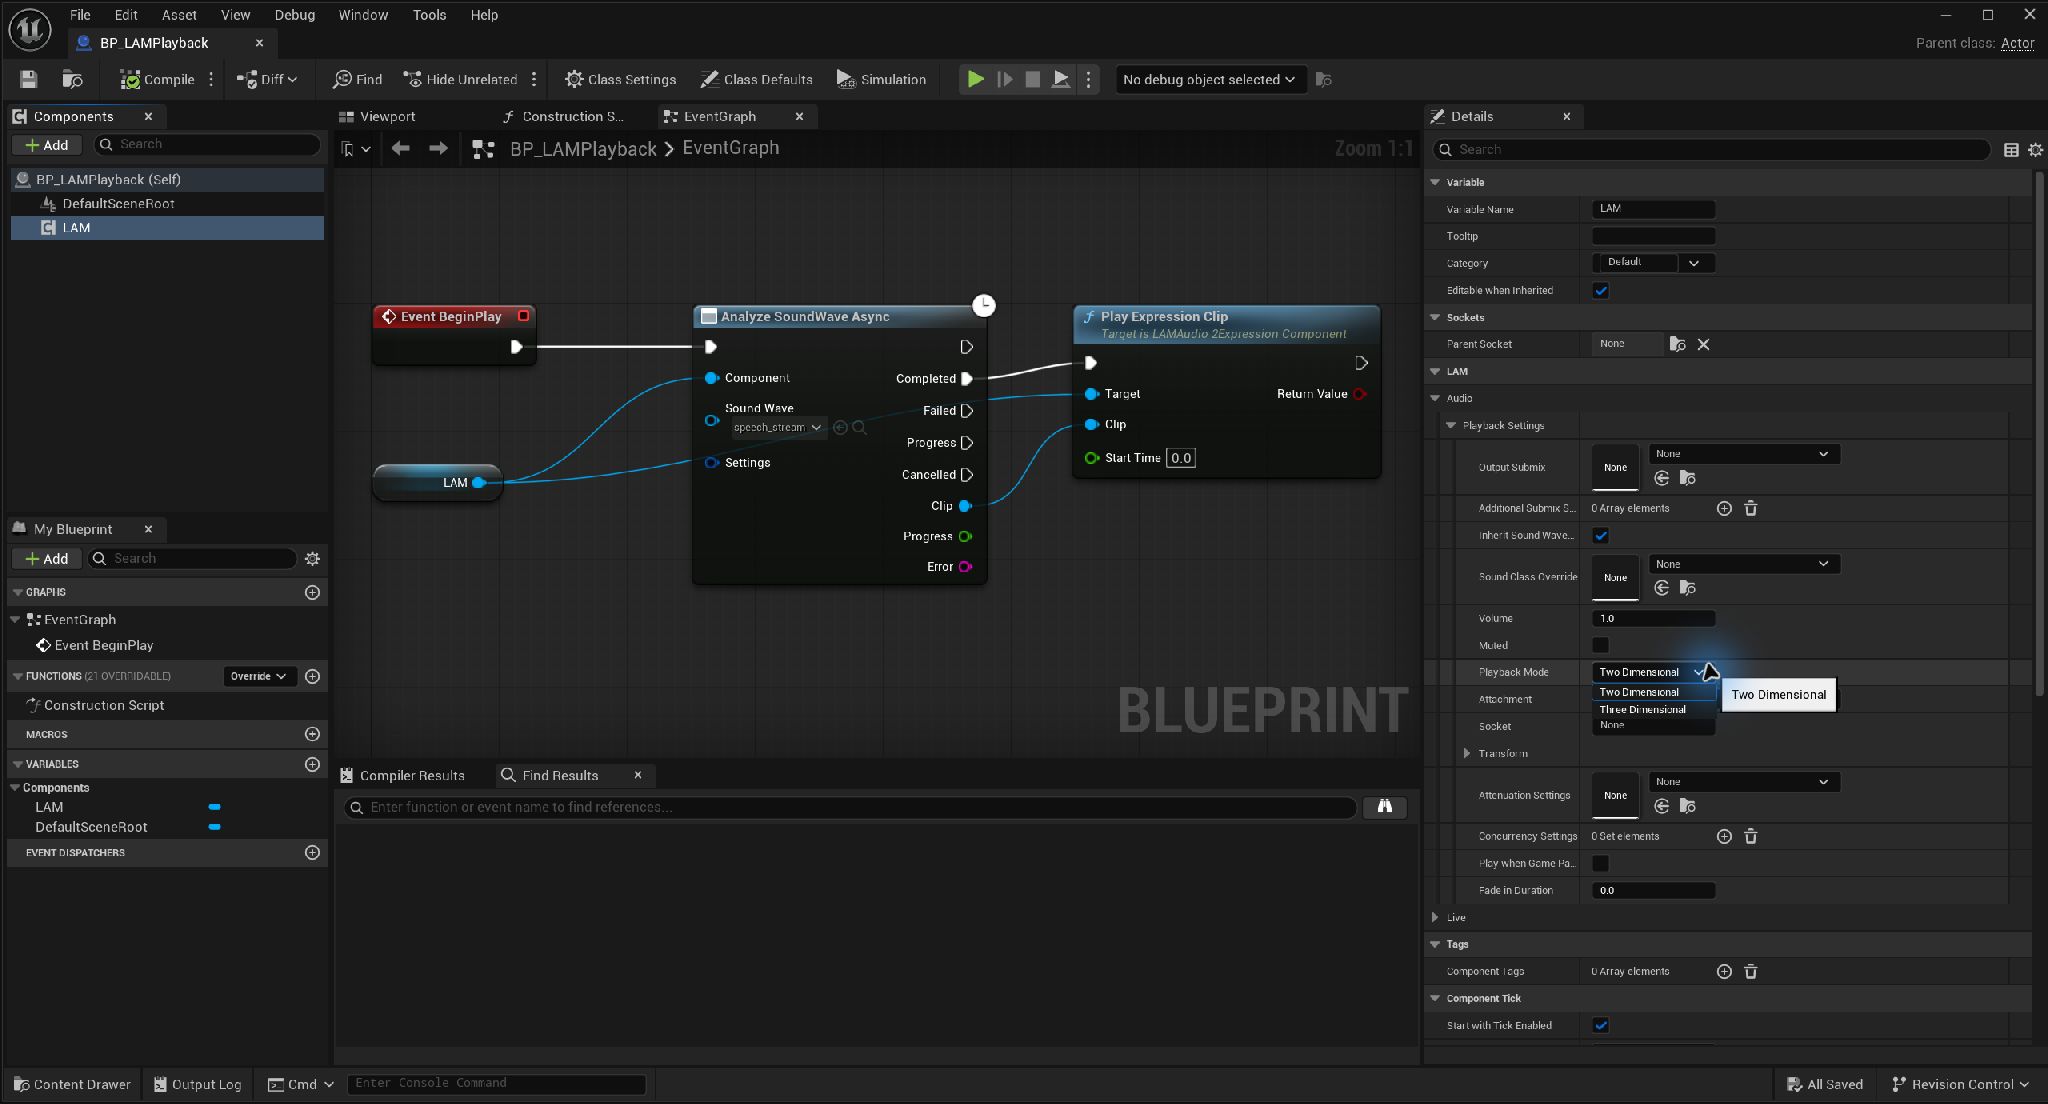Collapse the EventGraph tree item
Image resolution: width=2048 pixels, height=1104 pixels.
16,619
